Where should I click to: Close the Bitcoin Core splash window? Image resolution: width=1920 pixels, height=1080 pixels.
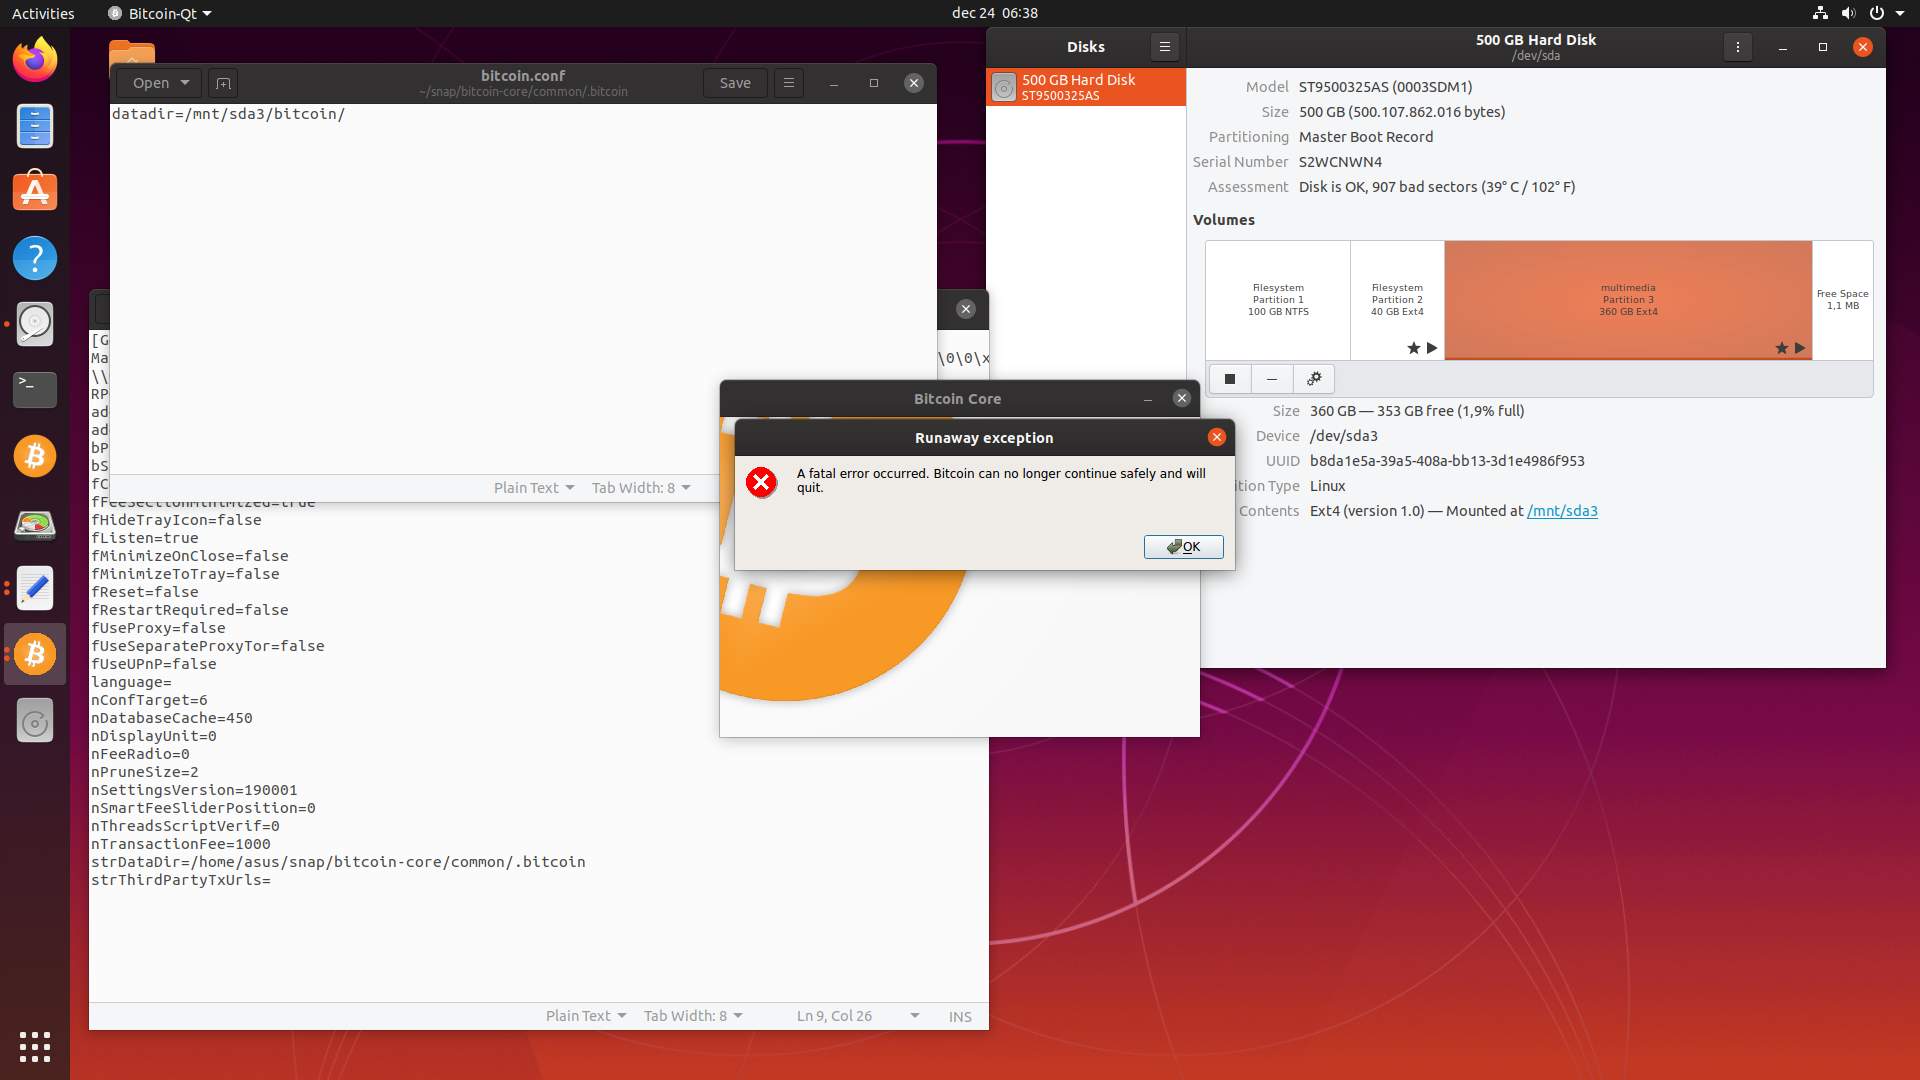1181,398
